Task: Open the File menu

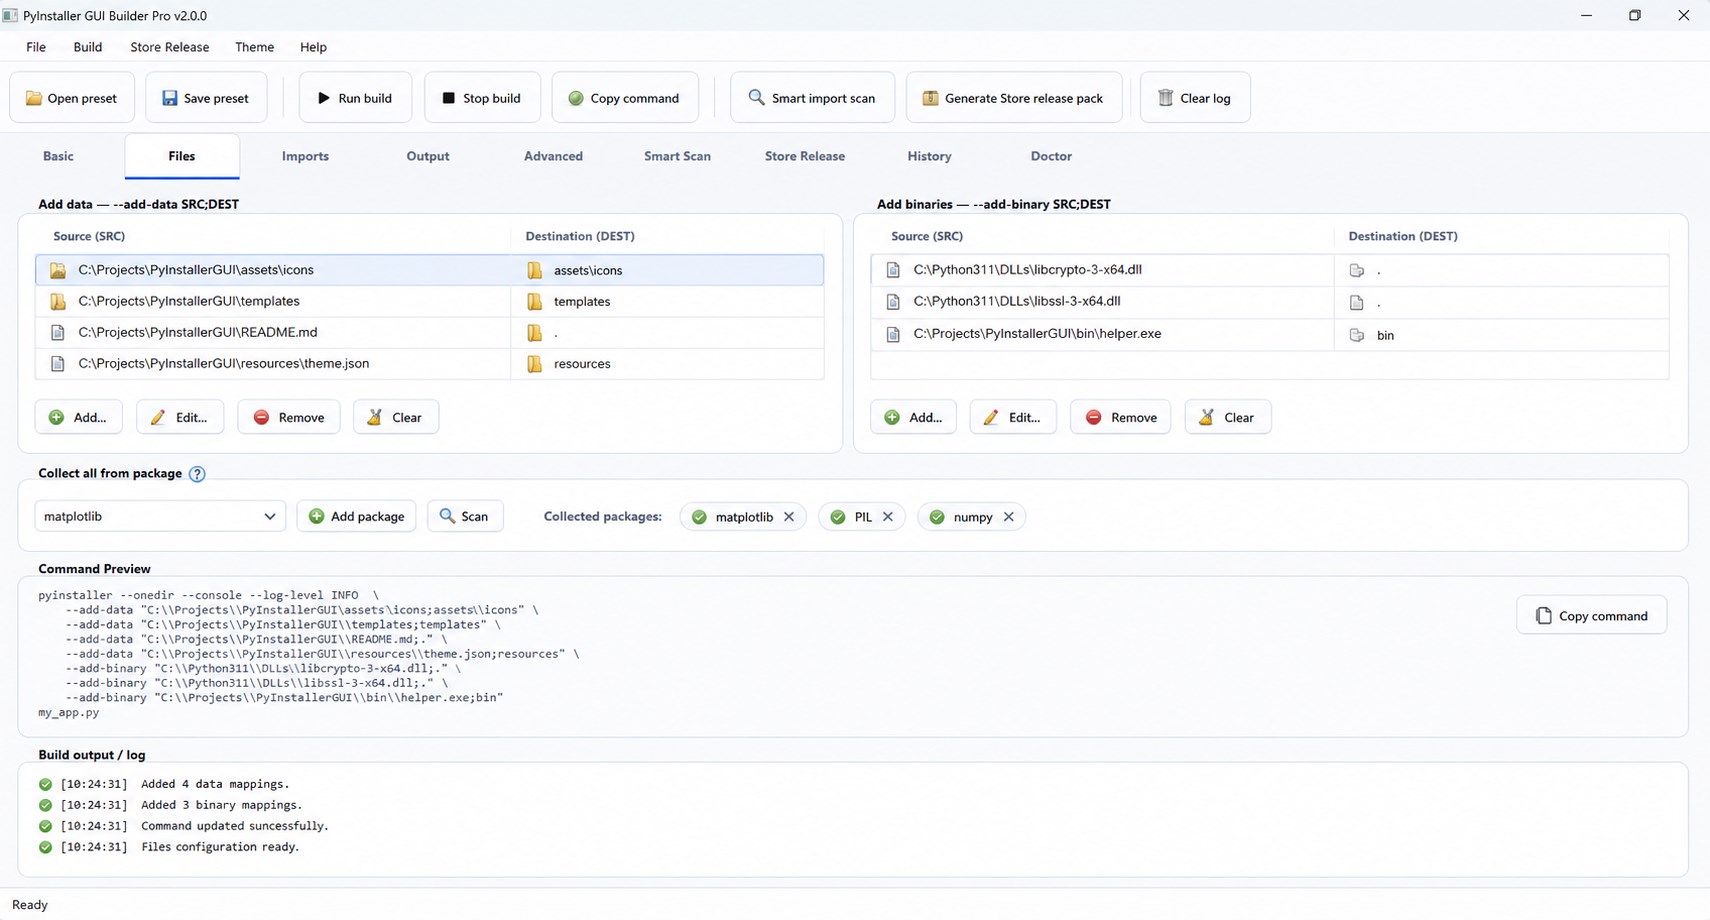Action: (x=36, y=47)
